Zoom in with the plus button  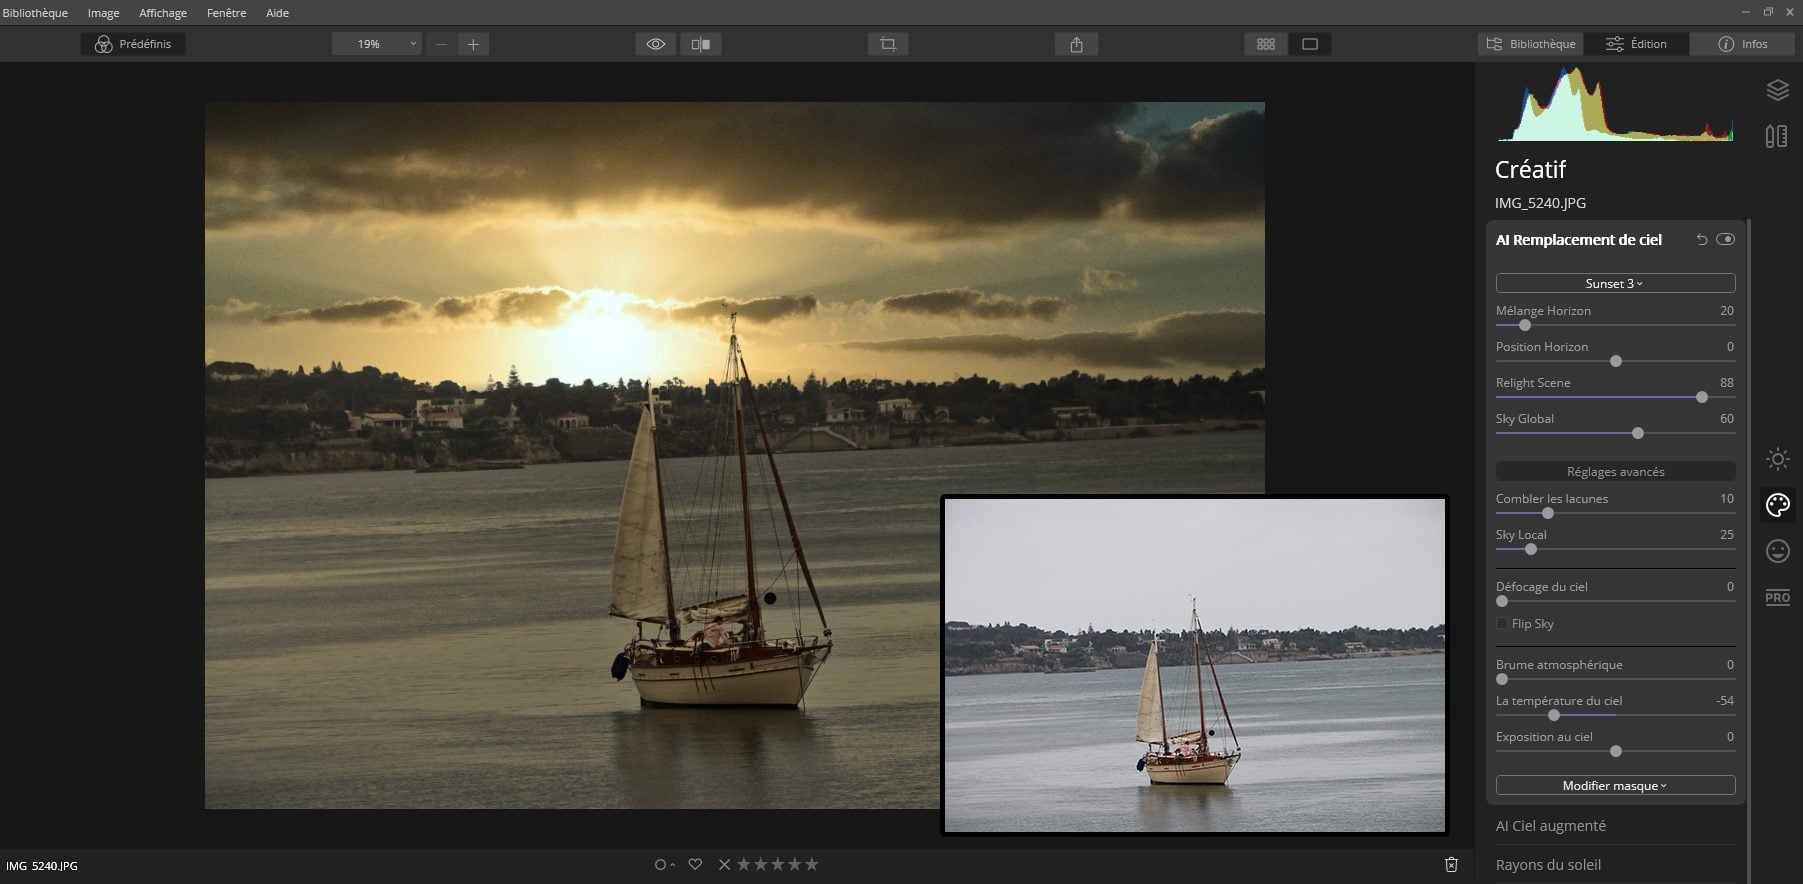tap(473, 44)
